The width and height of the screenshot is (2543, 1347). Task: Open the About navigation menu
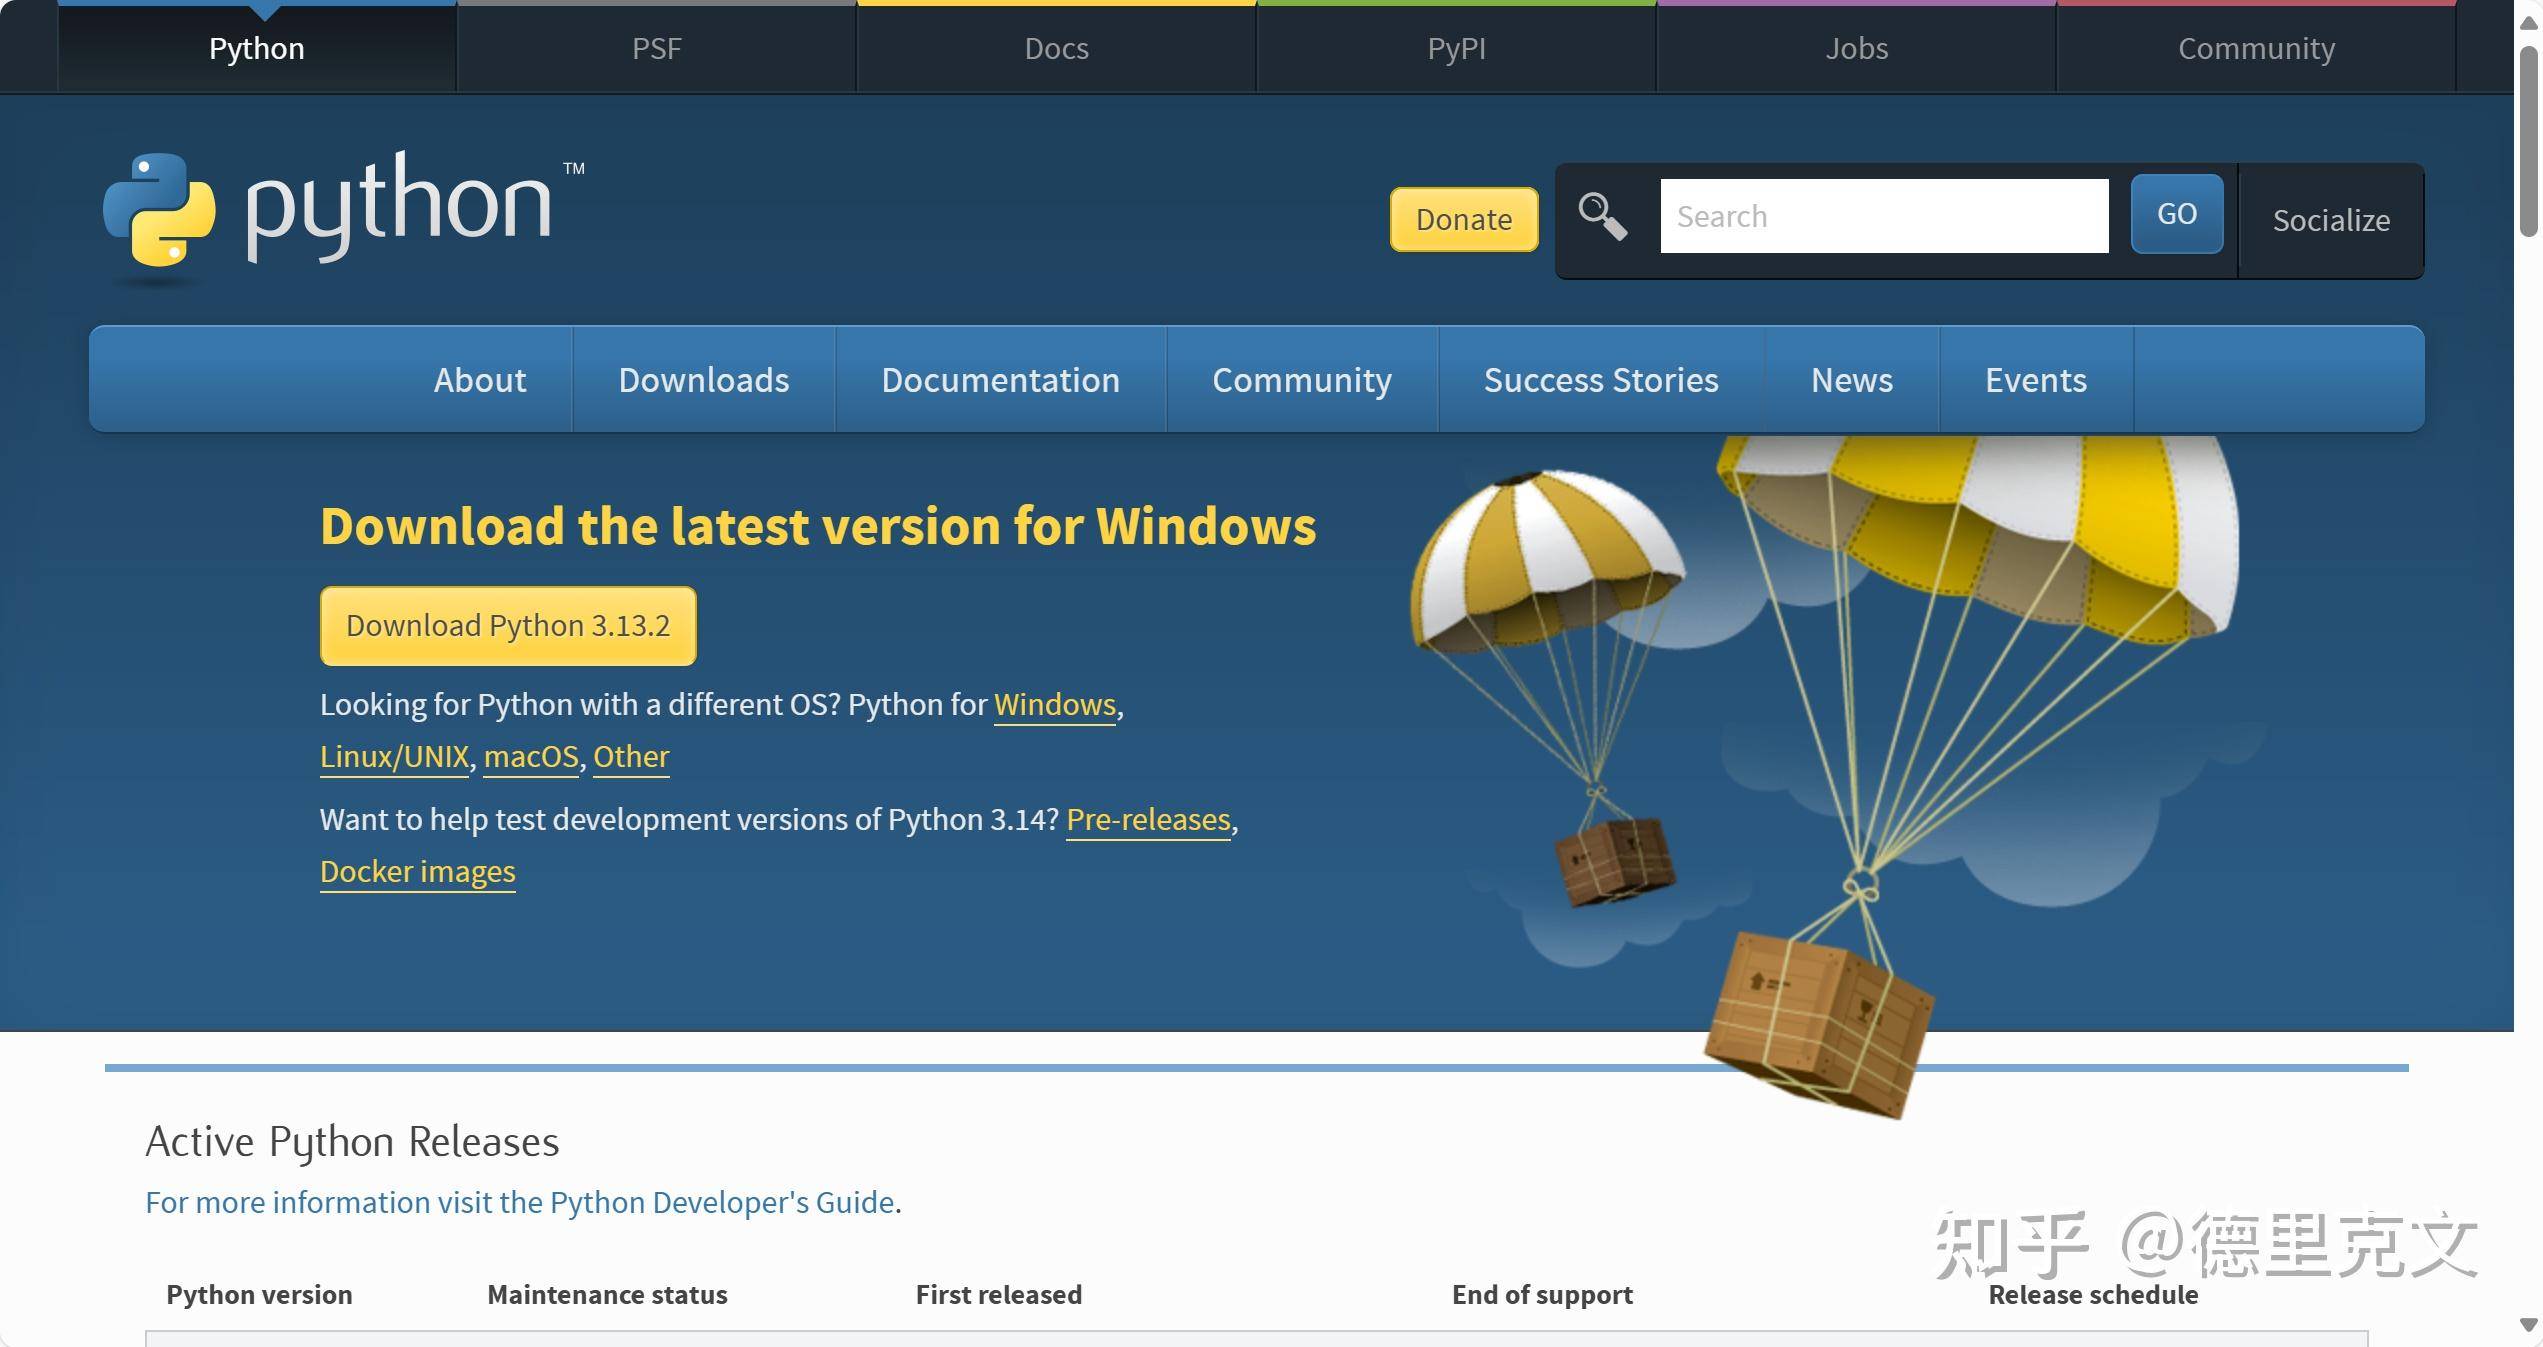click(x=480, y=380)
